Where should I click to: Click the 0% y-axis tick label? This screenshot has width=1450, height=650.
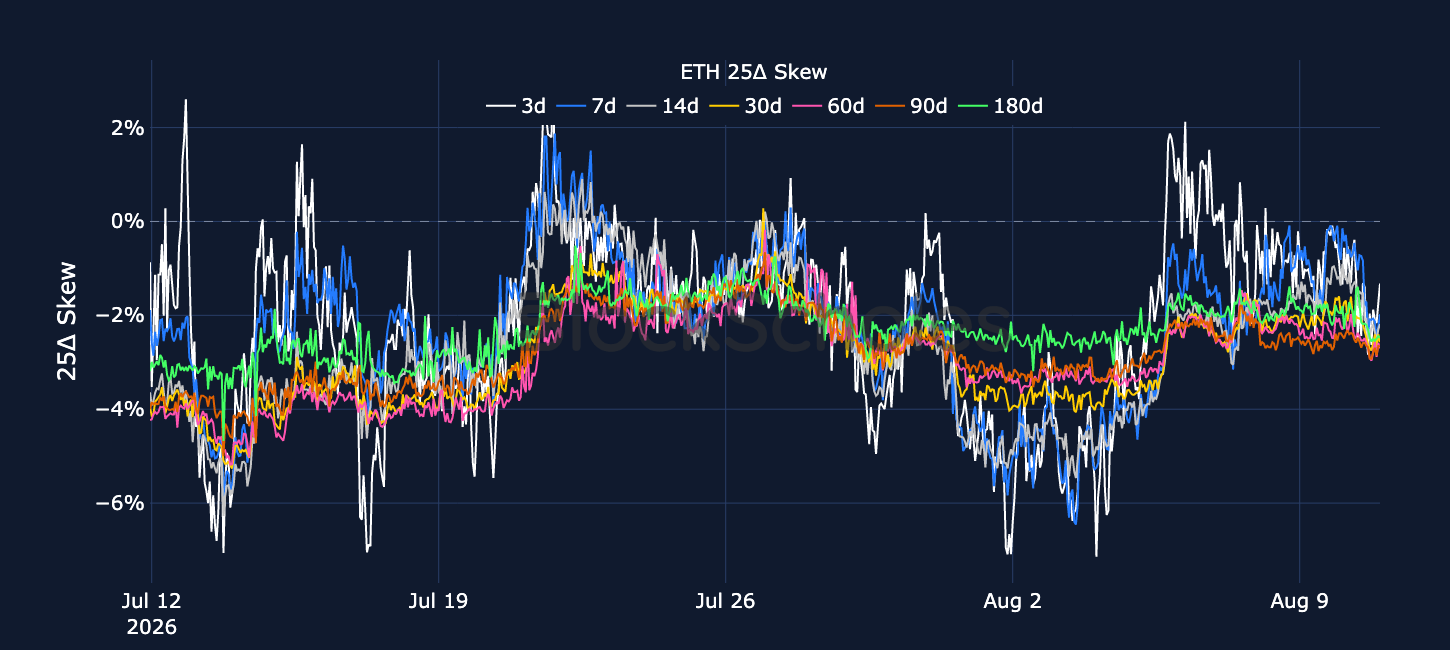[x=128, y=221]
